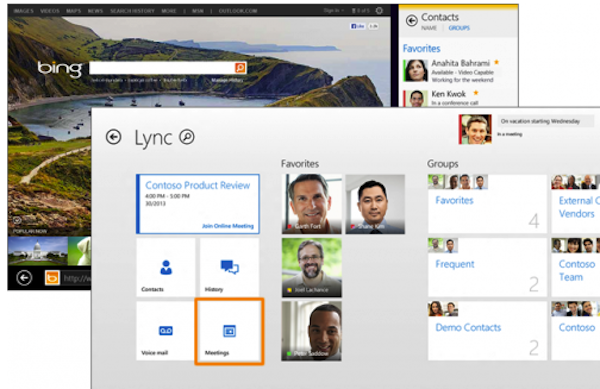Open the MORE menu in Bing header
This screenshot has height=389, width=600.
169,11
